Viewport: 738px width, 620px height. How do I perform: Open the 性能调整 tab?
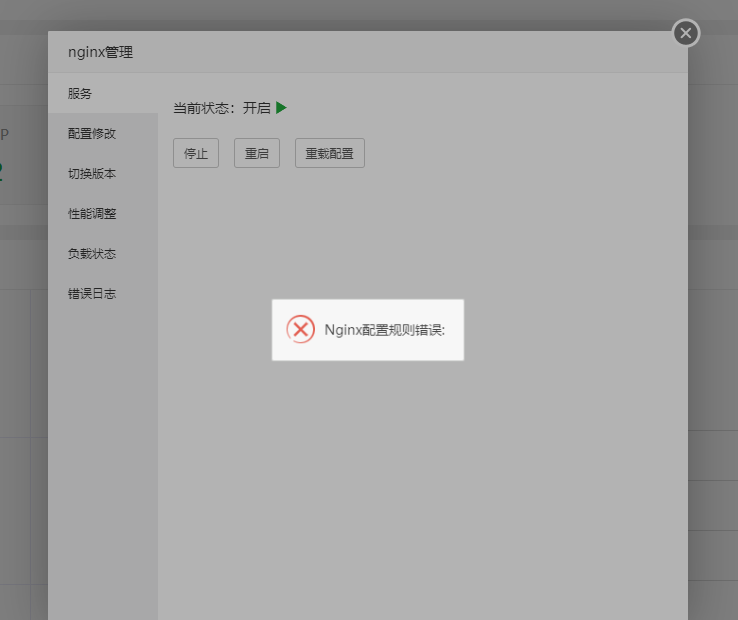(103, 214)
